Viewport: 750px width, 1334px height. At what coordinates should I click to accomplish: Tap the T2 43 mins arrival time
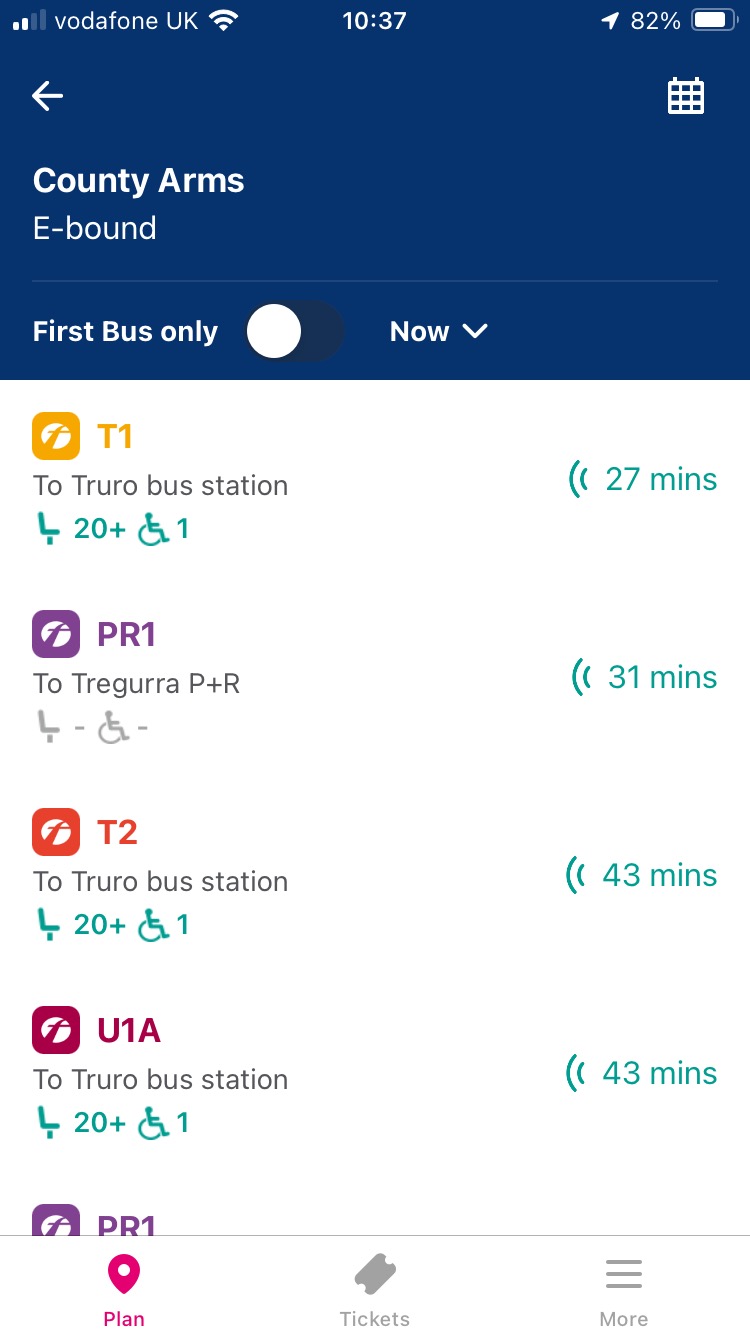[659, 875]
